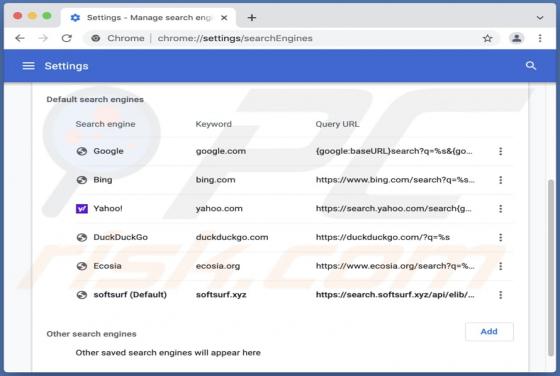
Task: Click the Ecosia search engine name
Action: [x=107, y=266]
